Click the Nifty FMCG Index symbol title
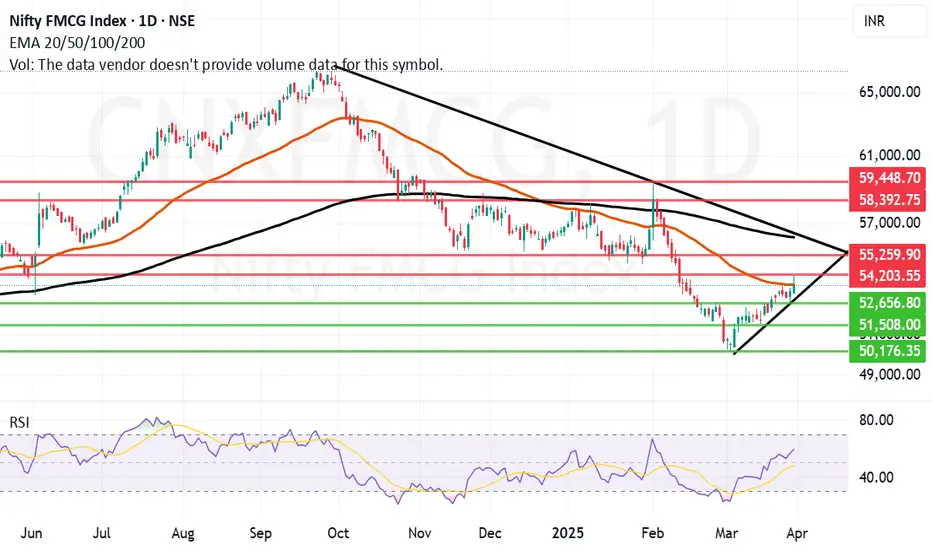 click(x=102, y=21)
